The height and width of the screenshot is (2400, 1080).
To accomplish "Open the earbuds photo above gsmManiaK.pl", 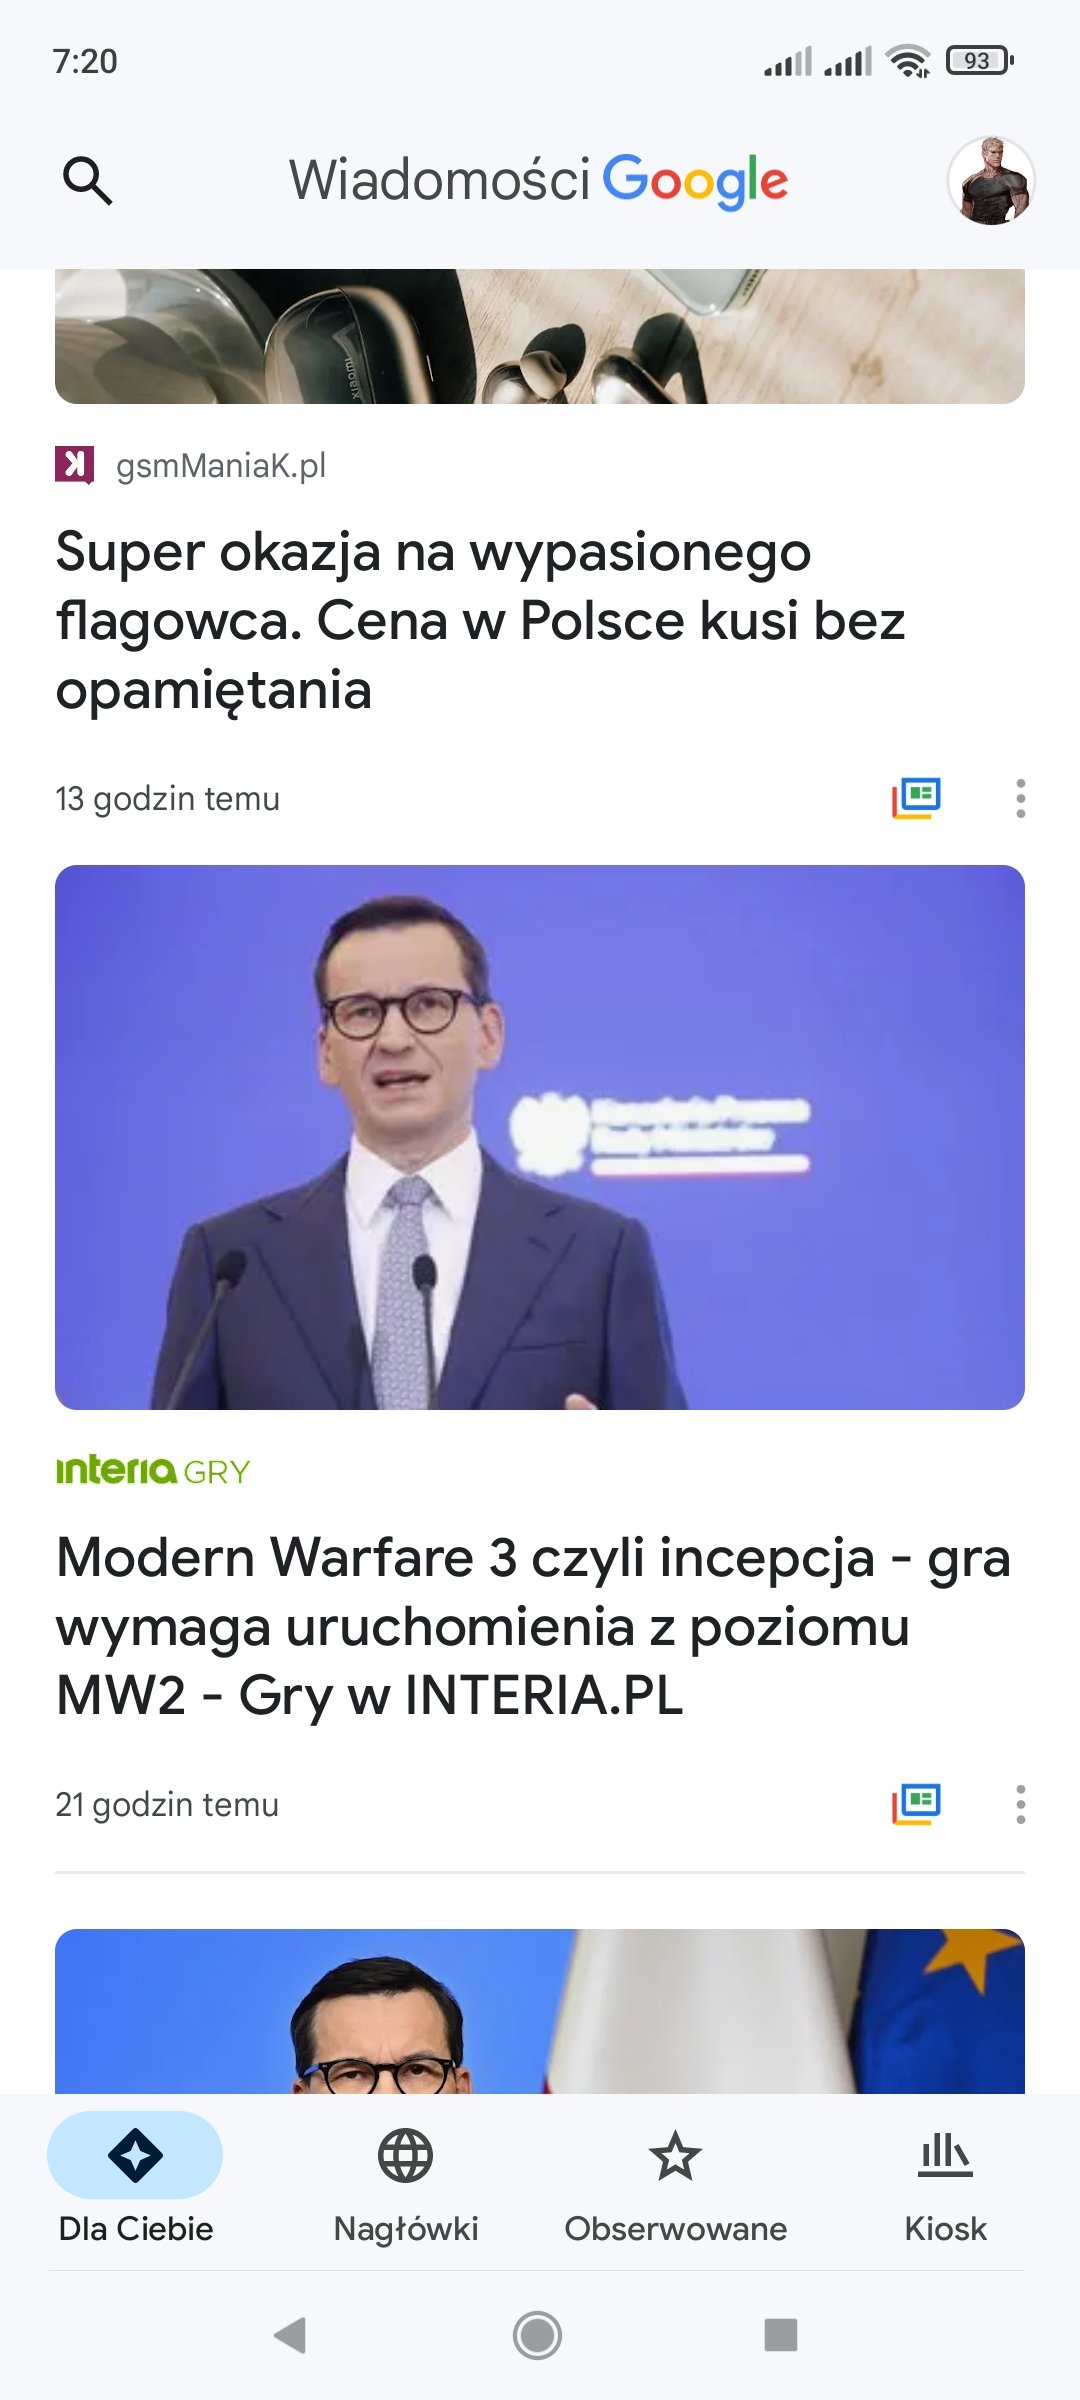I will (x=540, y=336).
